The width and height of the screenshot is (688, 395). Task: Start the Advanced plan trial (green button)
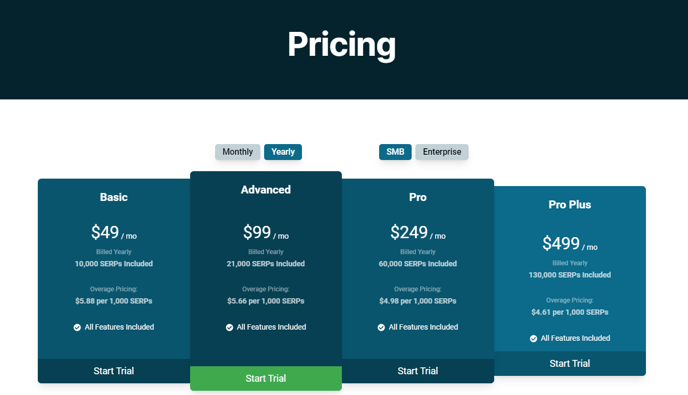(266, 378)
